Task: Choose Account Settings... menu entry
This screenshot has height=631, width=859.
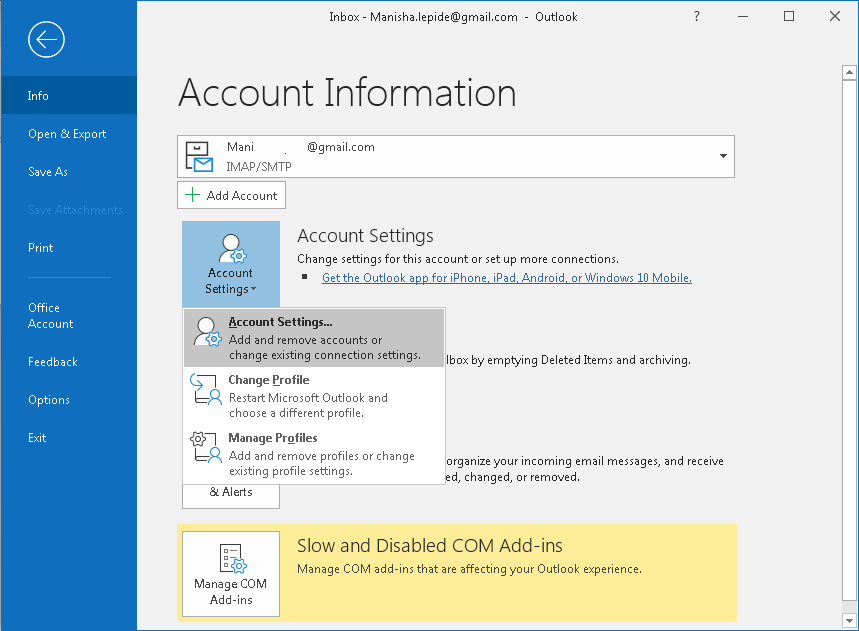Action: pos(314,338)
